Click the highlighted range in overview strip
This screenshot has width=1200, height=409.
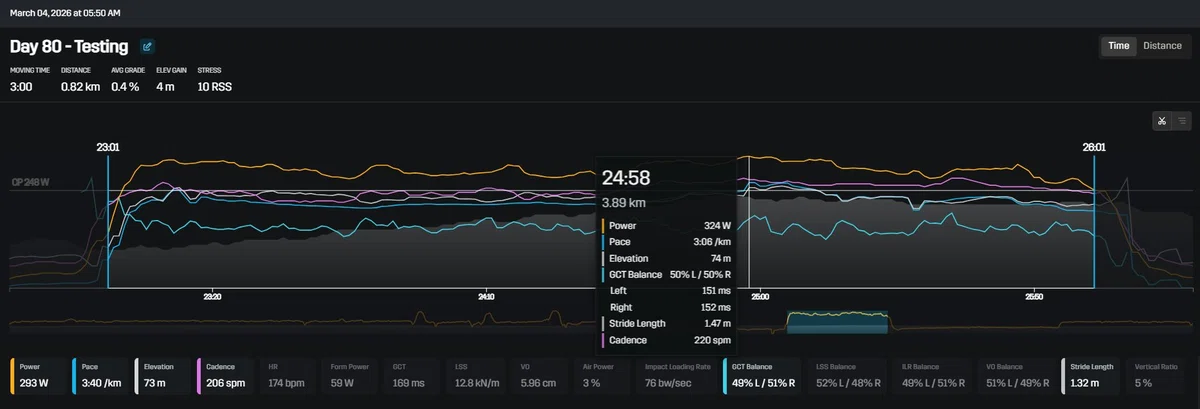pyautogui.click(x=838, y=322)
